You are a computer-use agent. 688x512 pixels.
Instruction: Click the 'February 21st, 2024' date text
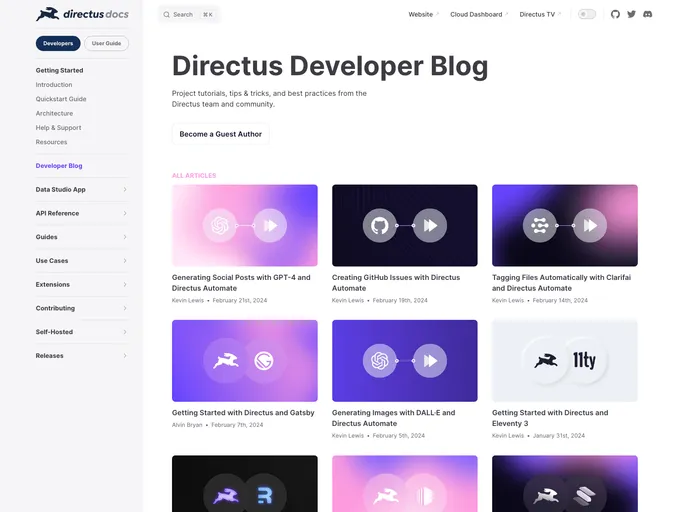pos(240,301)
